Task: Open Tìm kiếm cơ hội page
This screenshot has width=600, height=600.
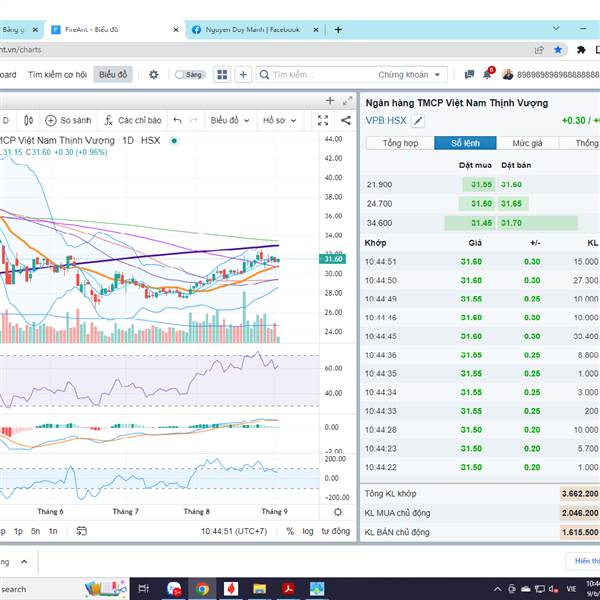Action: point(57,75)
